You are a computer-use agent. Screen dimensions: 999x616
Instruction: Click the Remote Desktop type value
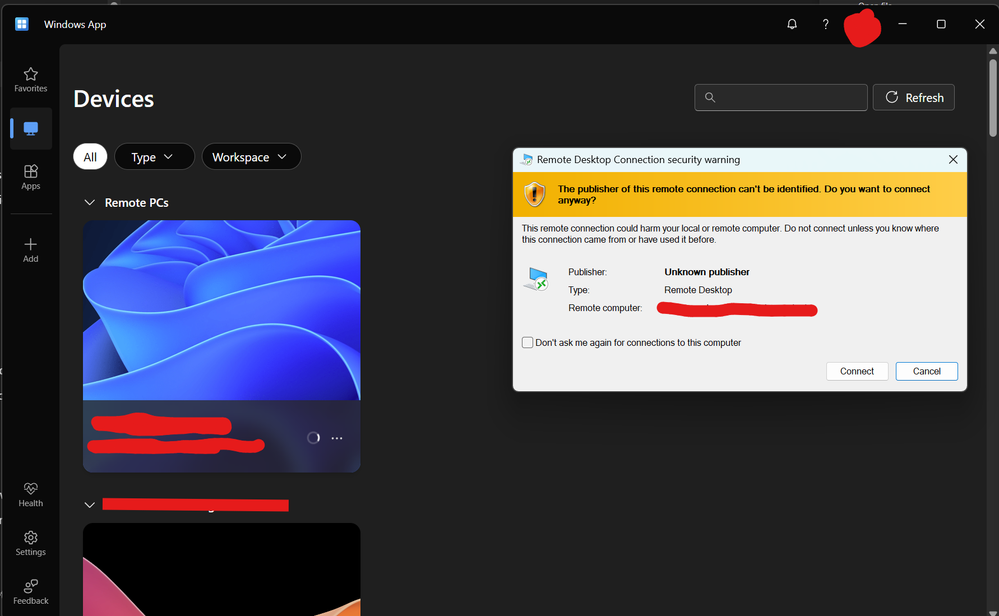point(698,290)
